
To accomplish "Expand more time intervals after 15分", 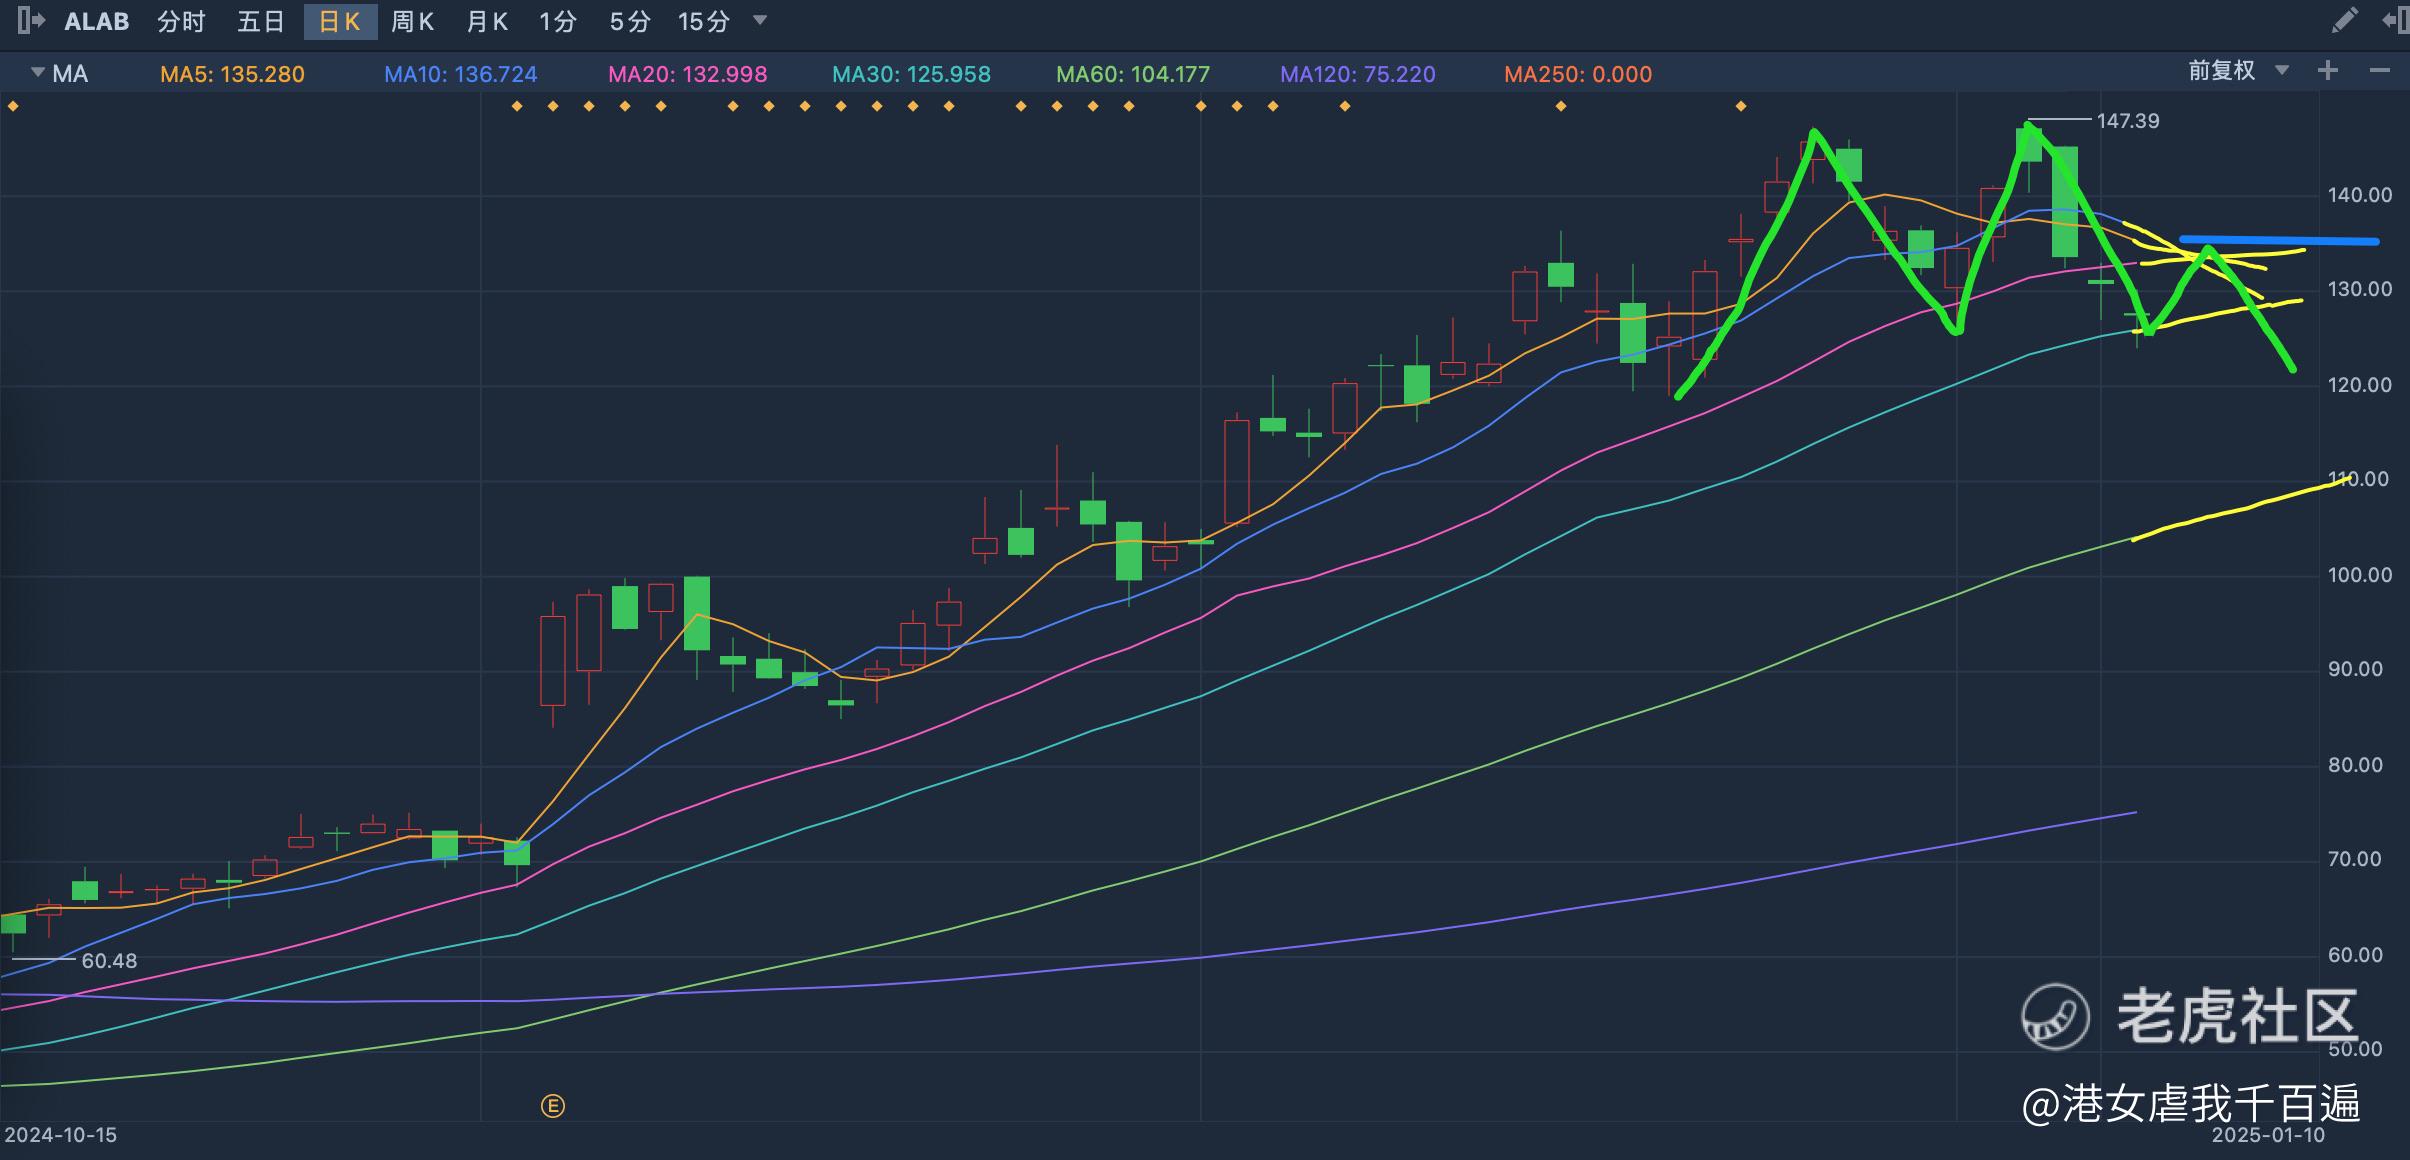I will (x=760, y=20).
